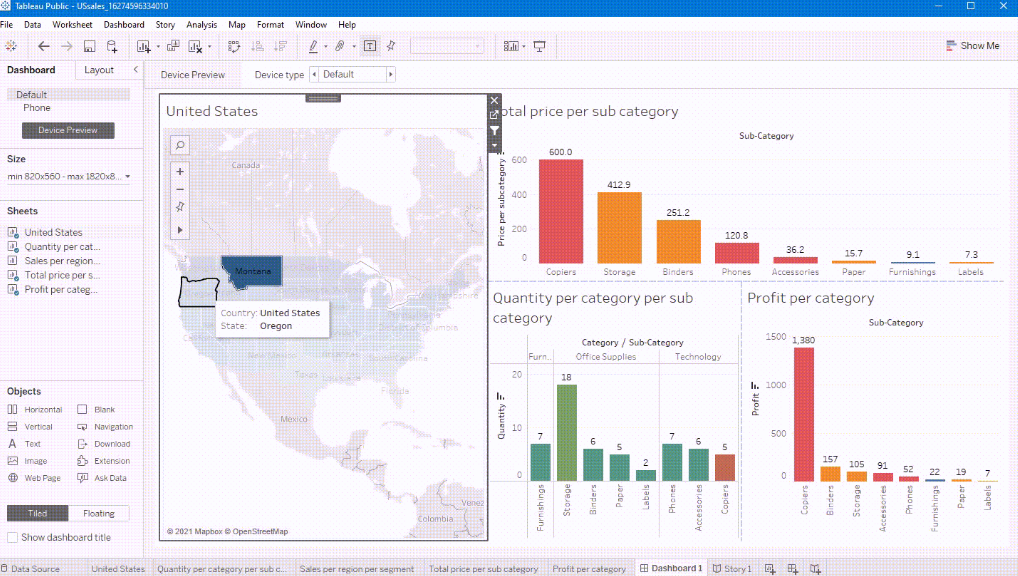Zoom out on the map with minus

pyautogui.click(x=180, y=190)
